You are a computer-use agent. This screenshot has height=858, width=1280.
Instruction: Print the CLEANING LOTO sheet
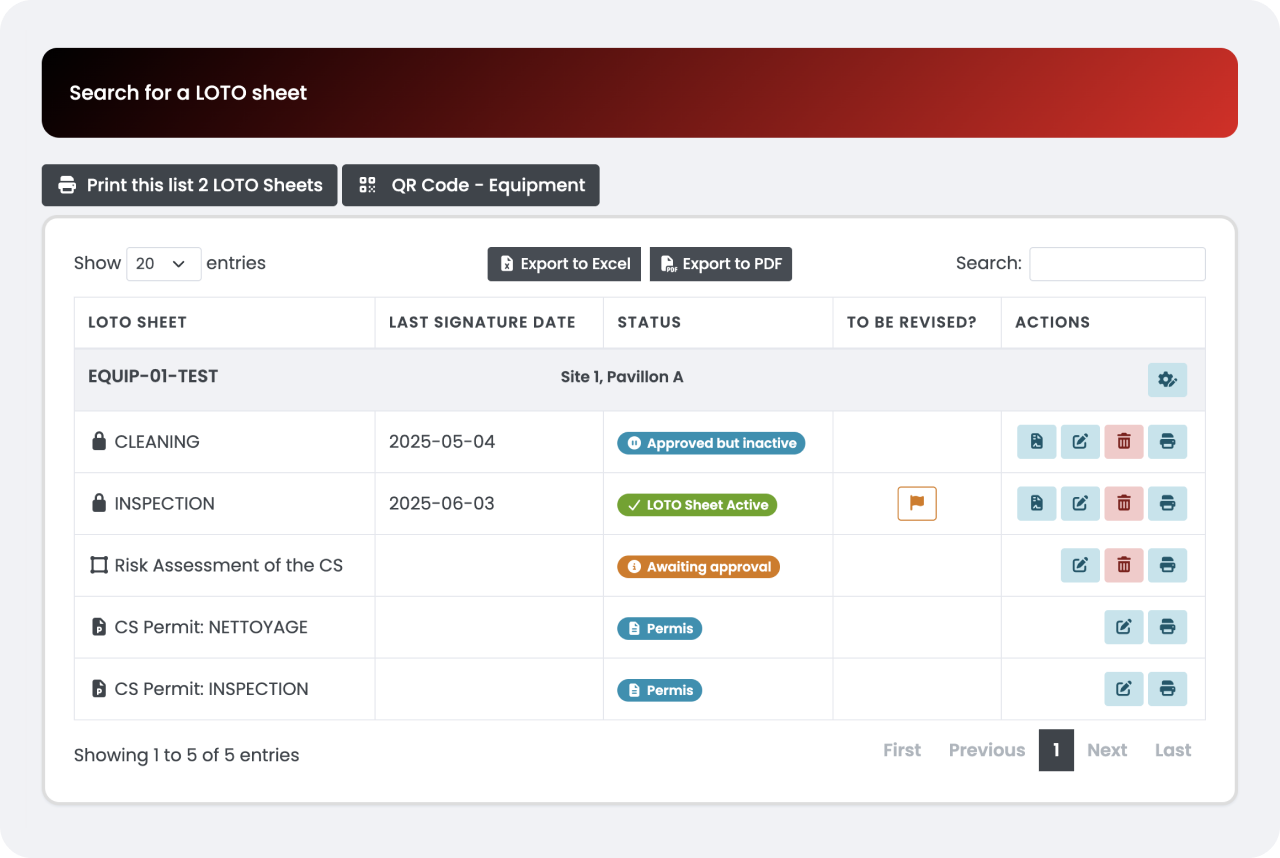(x=1167, y=442)
